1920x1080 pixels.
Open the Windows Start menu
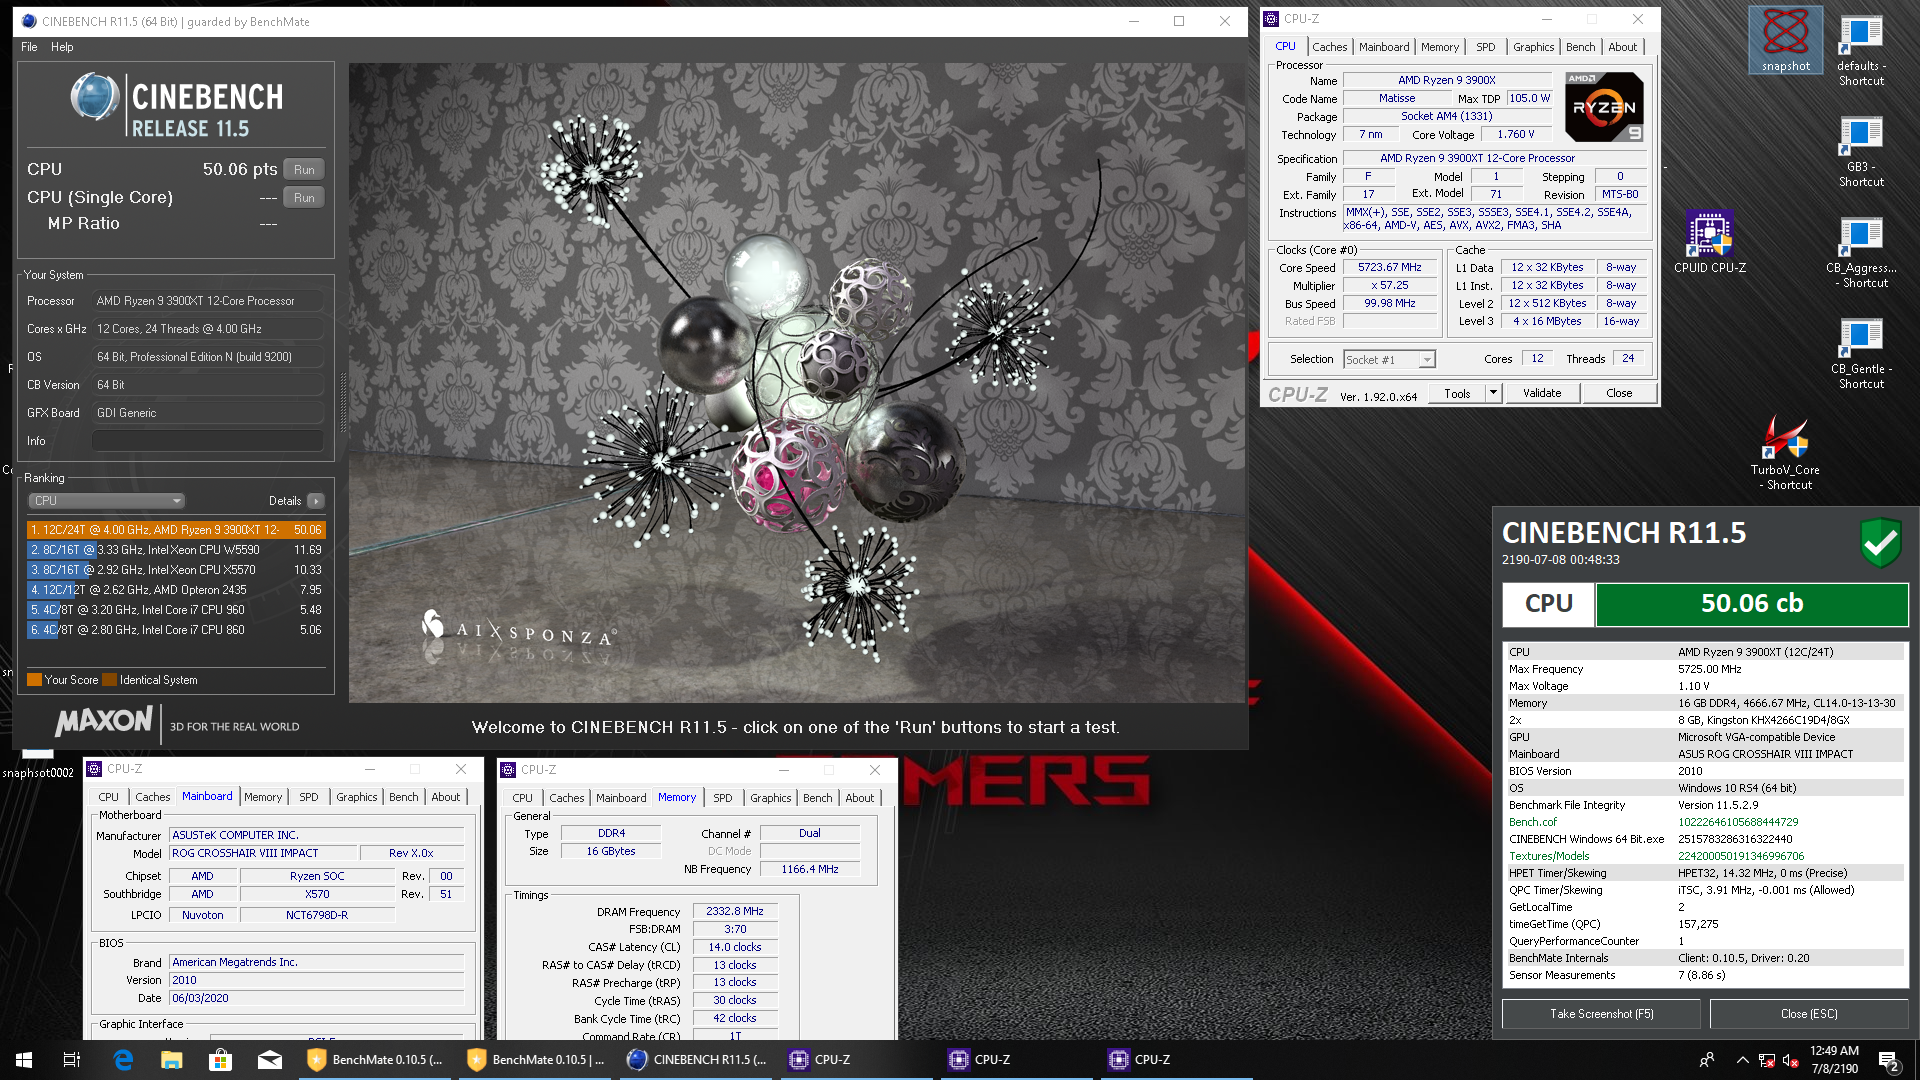(24, 1060)
